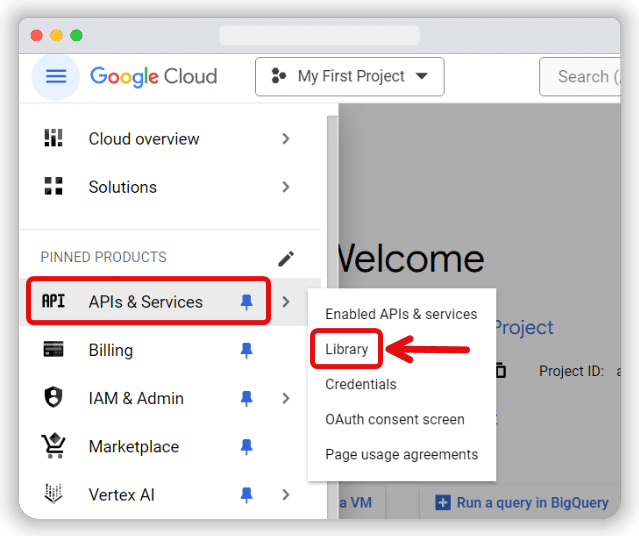Click into the Search field
The width and height of the screenshot is (639, 536).
[x=580, y=77]
